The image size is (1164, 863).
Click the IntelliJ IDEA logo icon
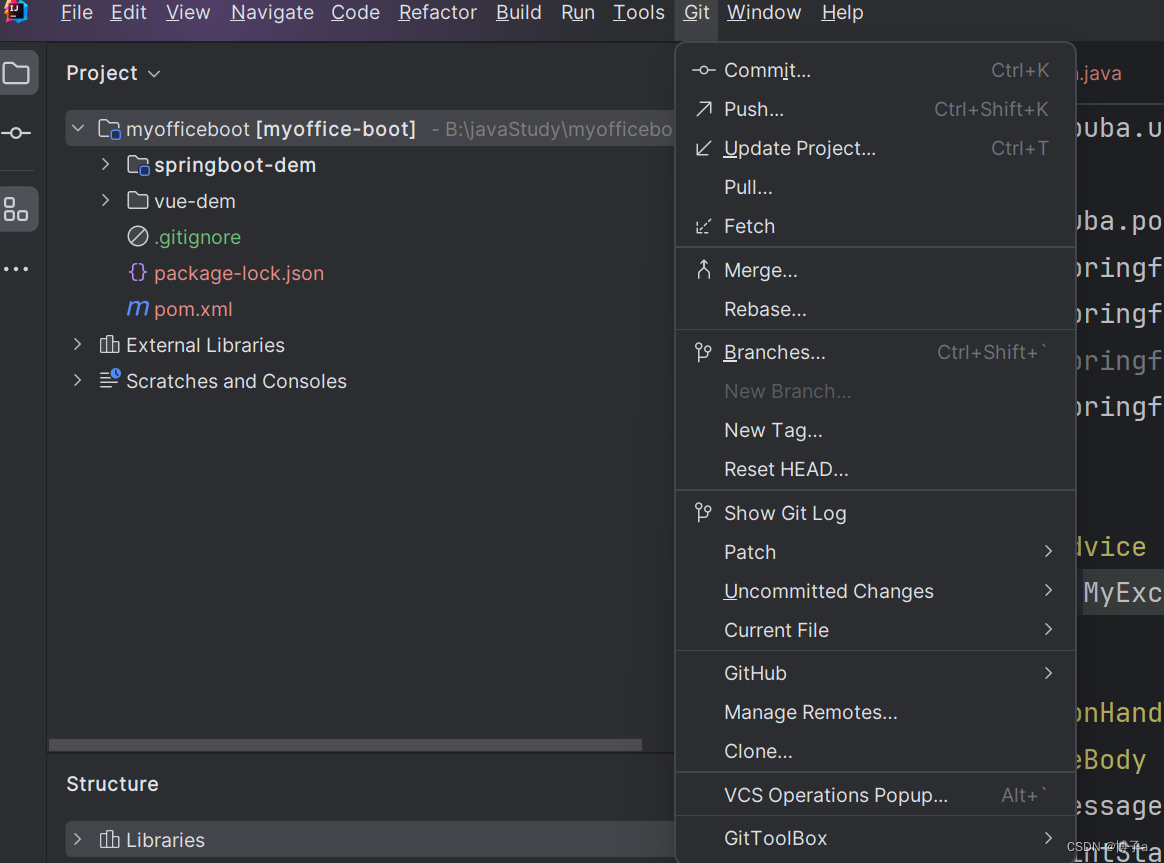16,11
